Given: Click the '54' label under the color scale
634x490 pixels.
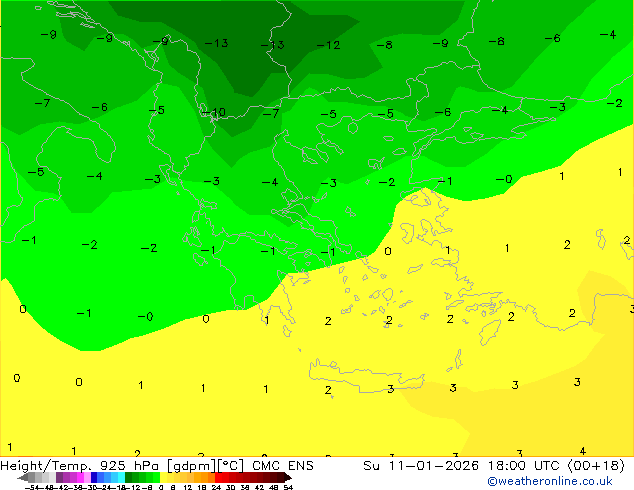Looking at the screenshot, I should click(x=287, y=487).
